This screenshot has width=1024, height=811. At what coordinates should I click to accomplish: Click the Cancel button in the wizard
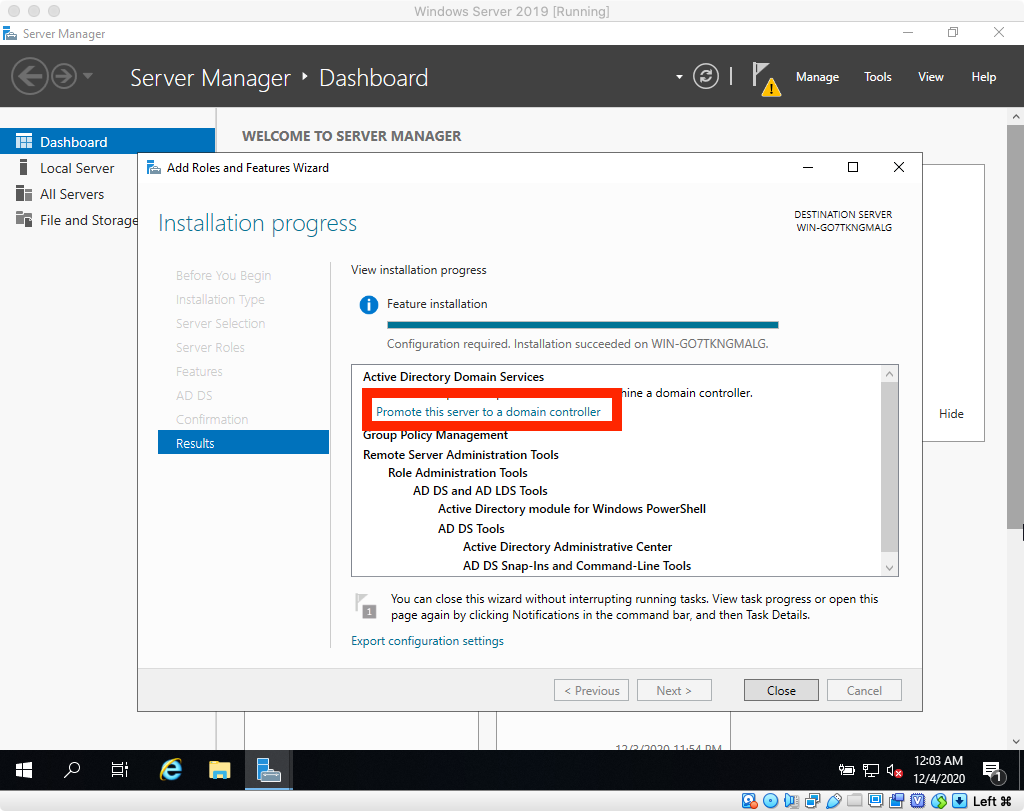click(x=864, y=690)
